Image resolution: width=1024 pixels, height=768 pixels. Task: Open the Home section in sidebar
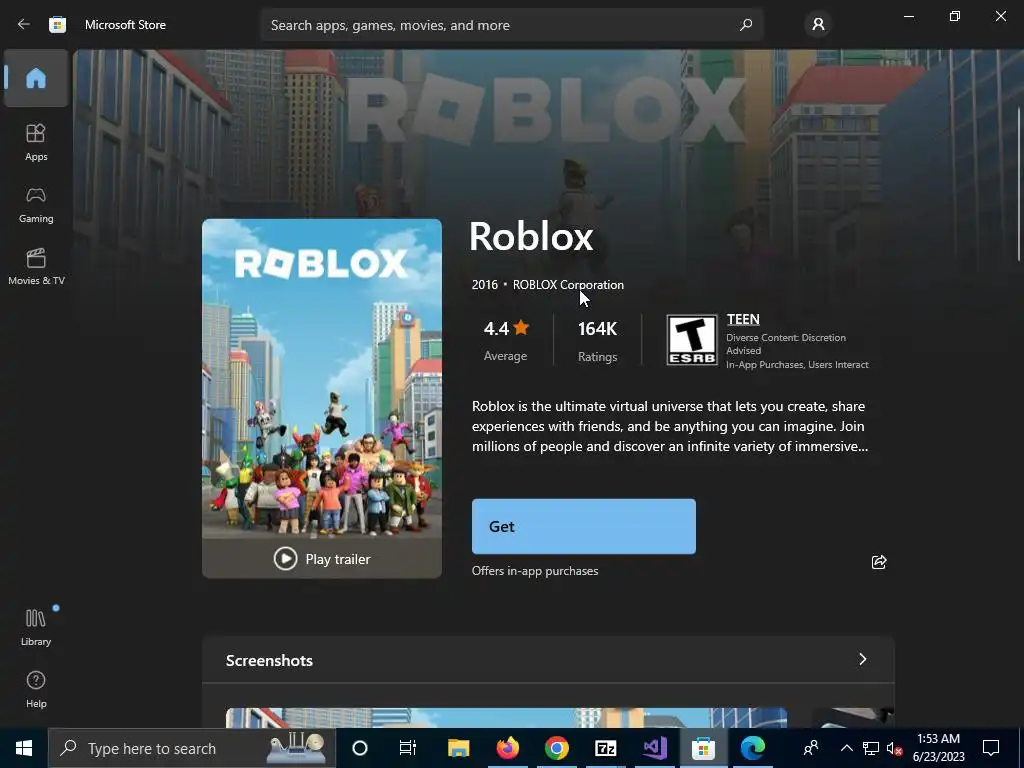pos(36,78)
